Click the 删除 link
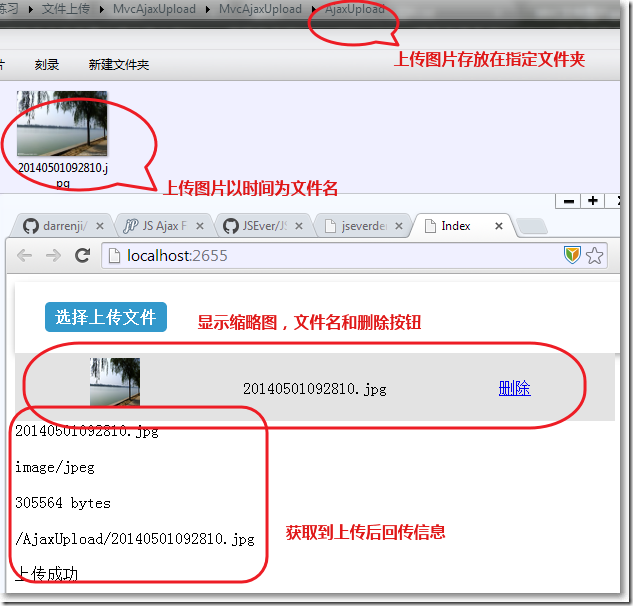 pyautogui.click(x=514, y=388)
